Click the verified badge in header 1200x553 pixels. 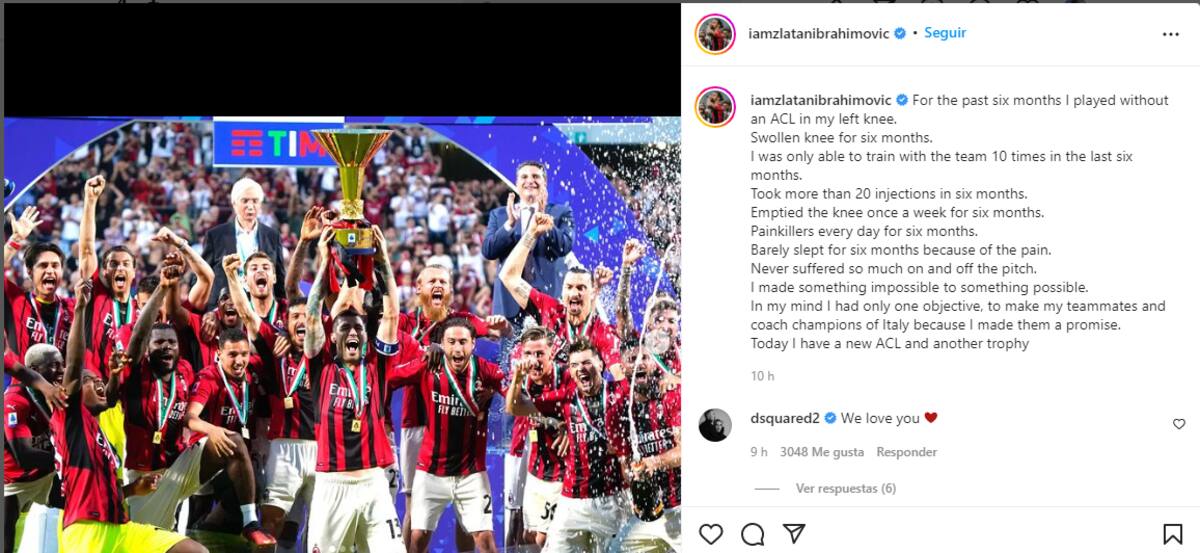pos(900,33)
